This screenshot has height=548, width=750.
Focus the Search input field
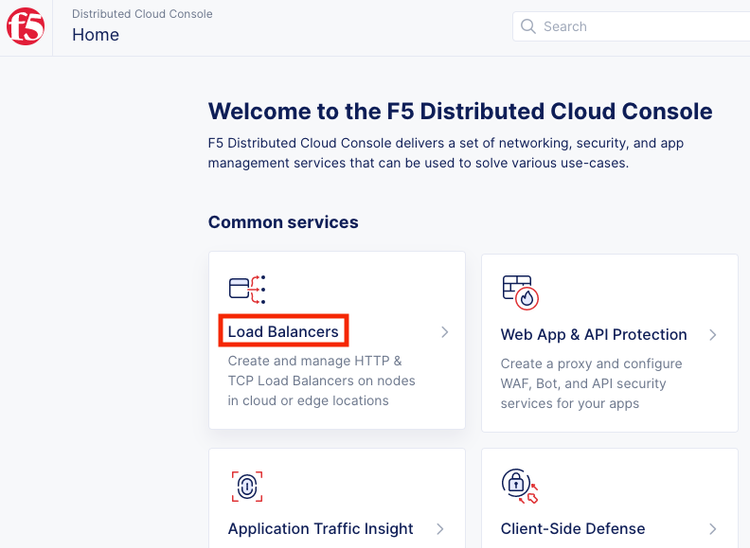tap(640, 27)
